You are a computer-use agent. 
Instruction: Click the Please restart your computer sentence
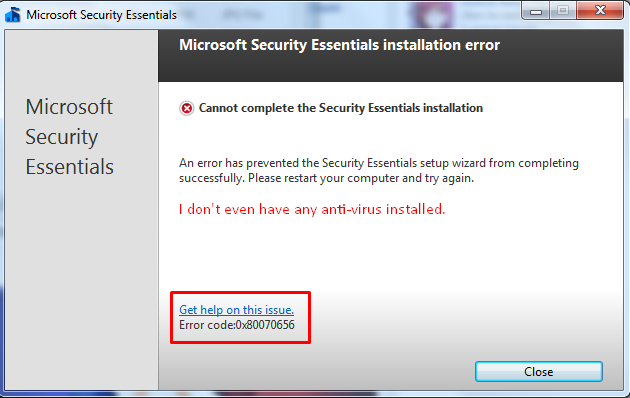(x=361, y=178)
